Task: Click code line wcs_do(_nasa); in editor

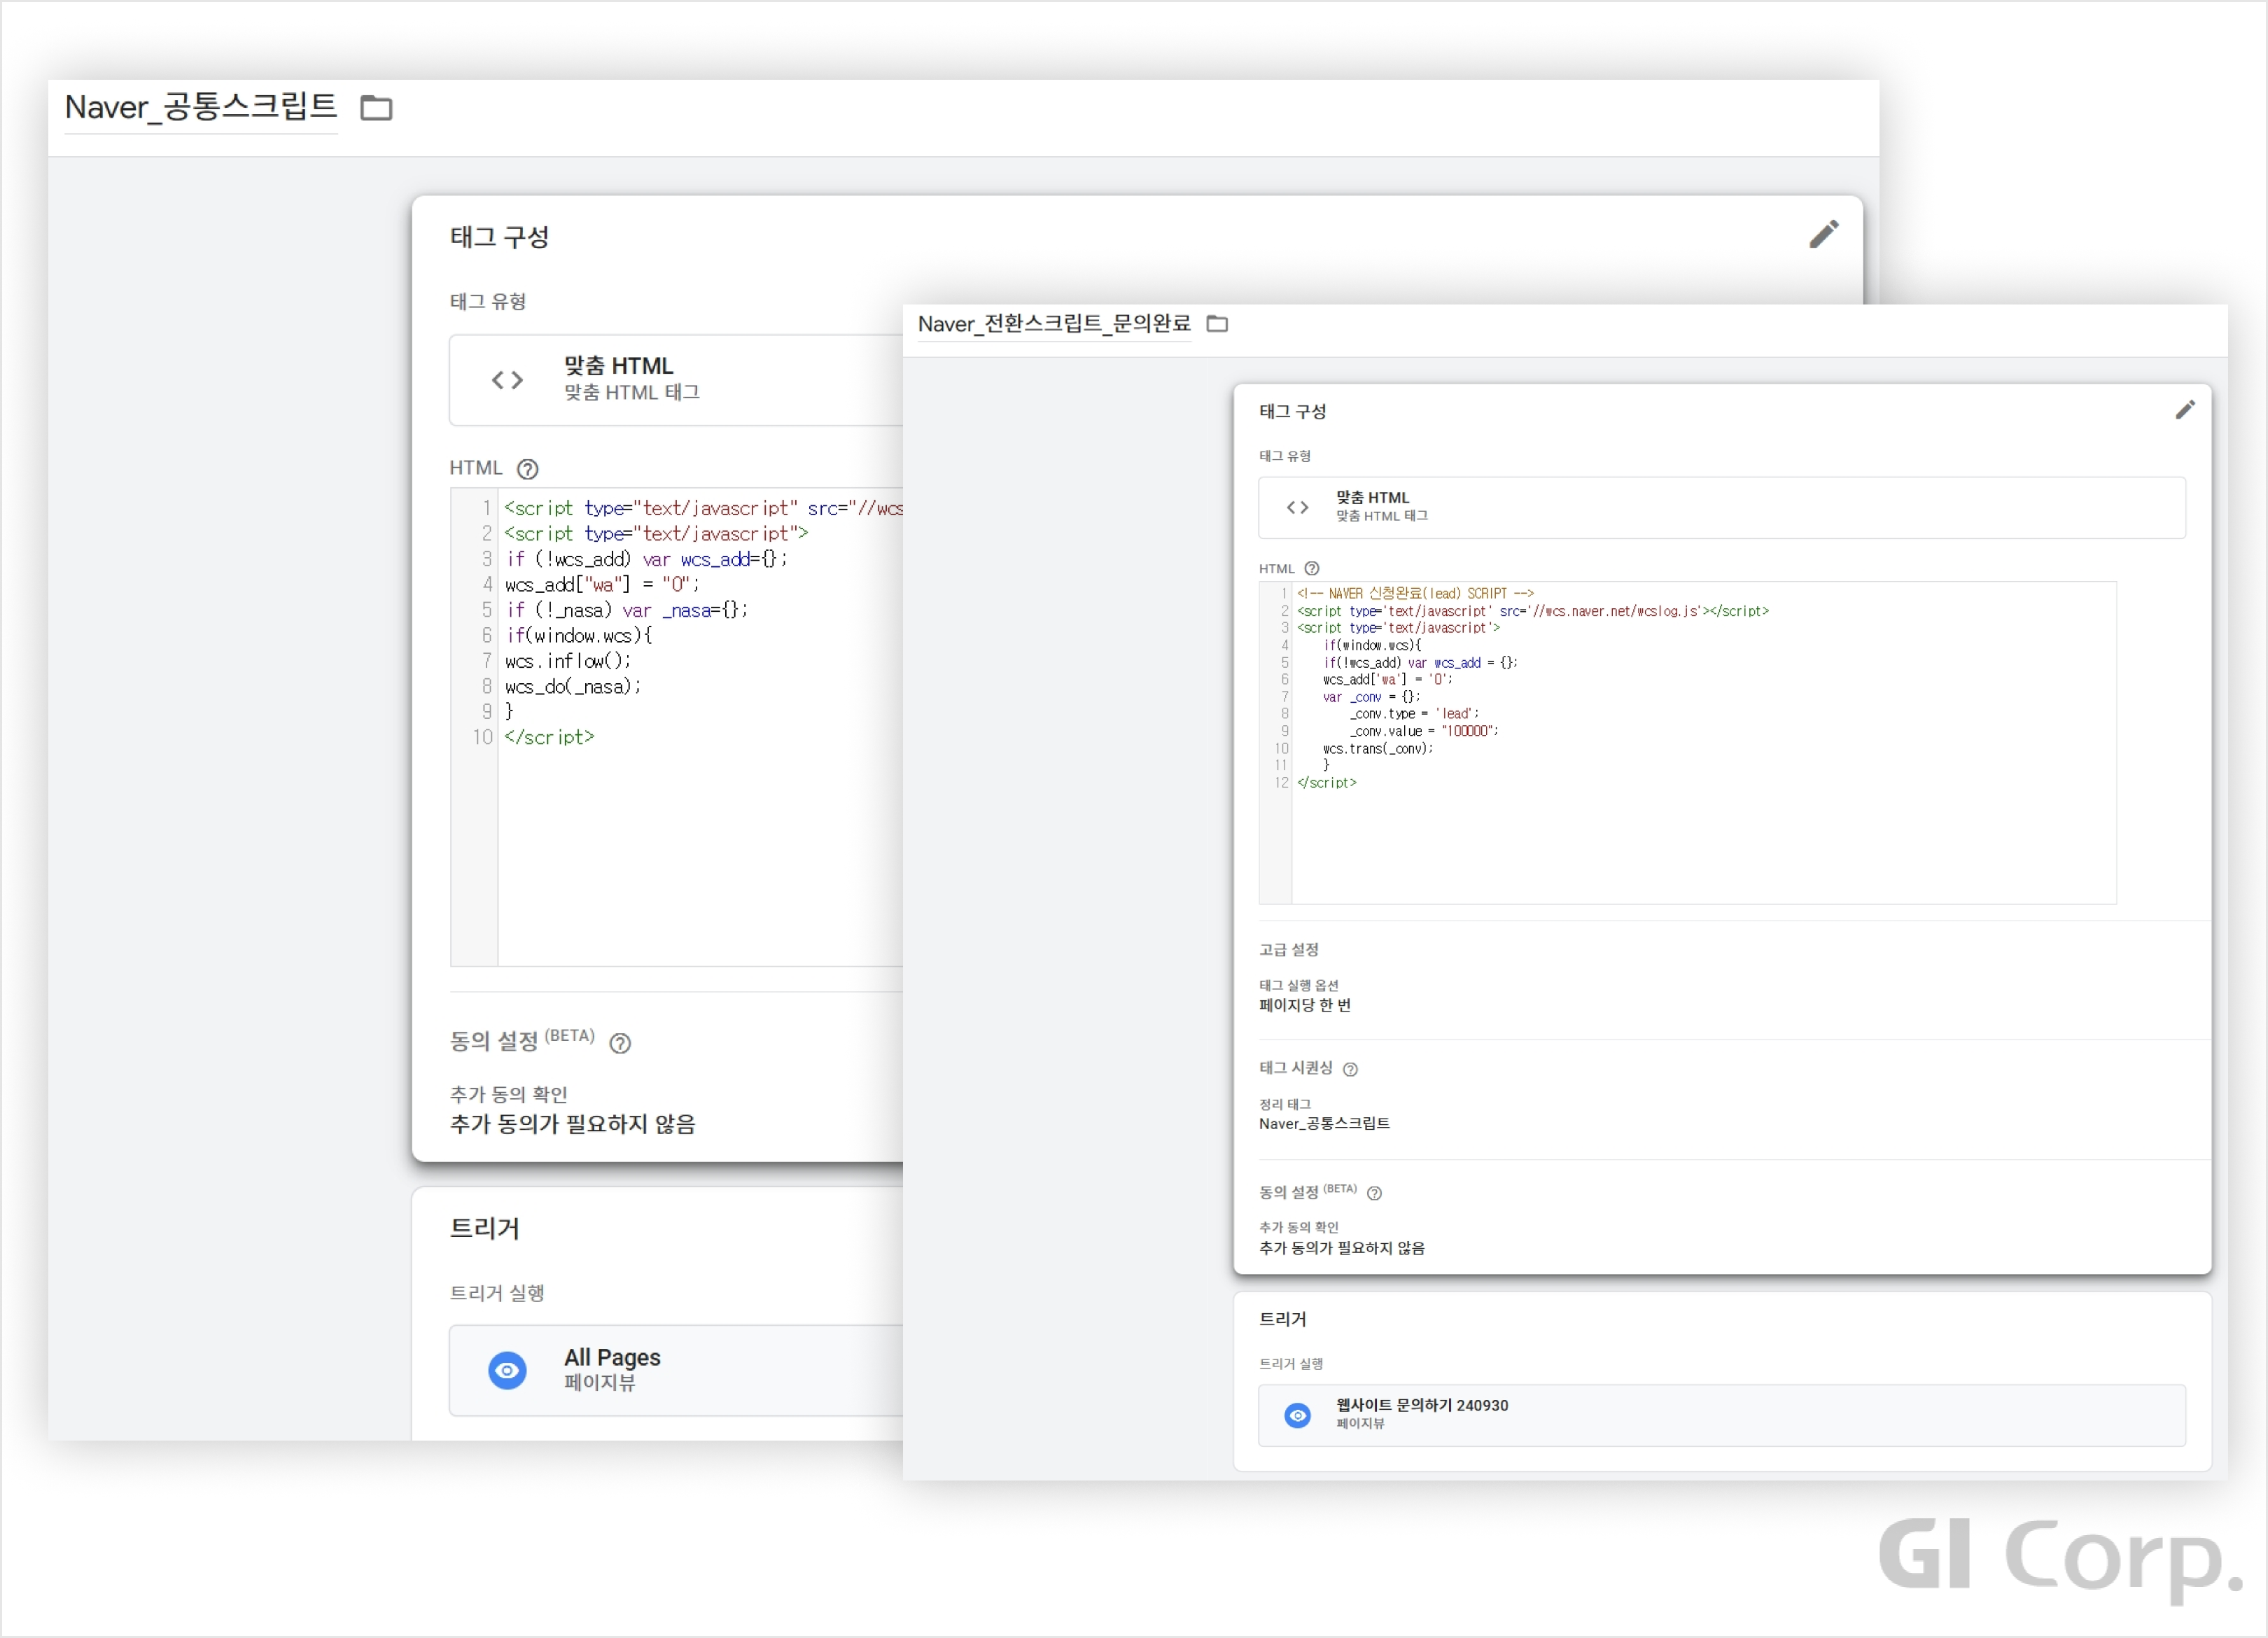Action: click(573, 687)
